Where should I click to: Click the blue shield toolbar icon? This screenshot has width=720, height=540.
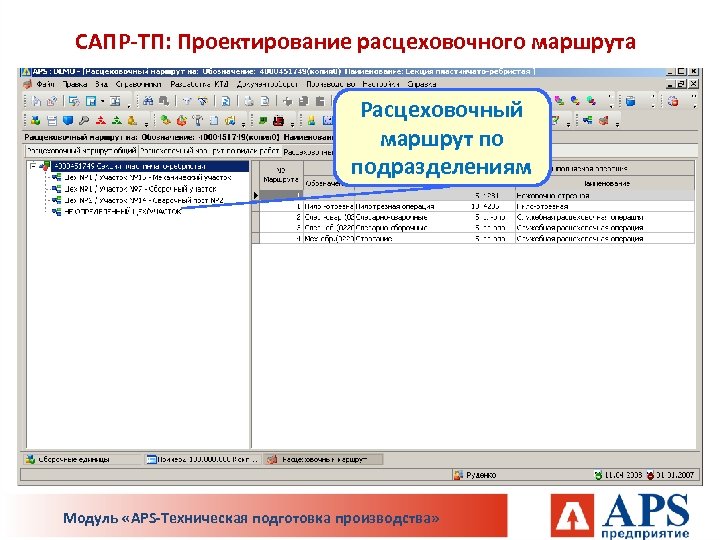(68, 120)
